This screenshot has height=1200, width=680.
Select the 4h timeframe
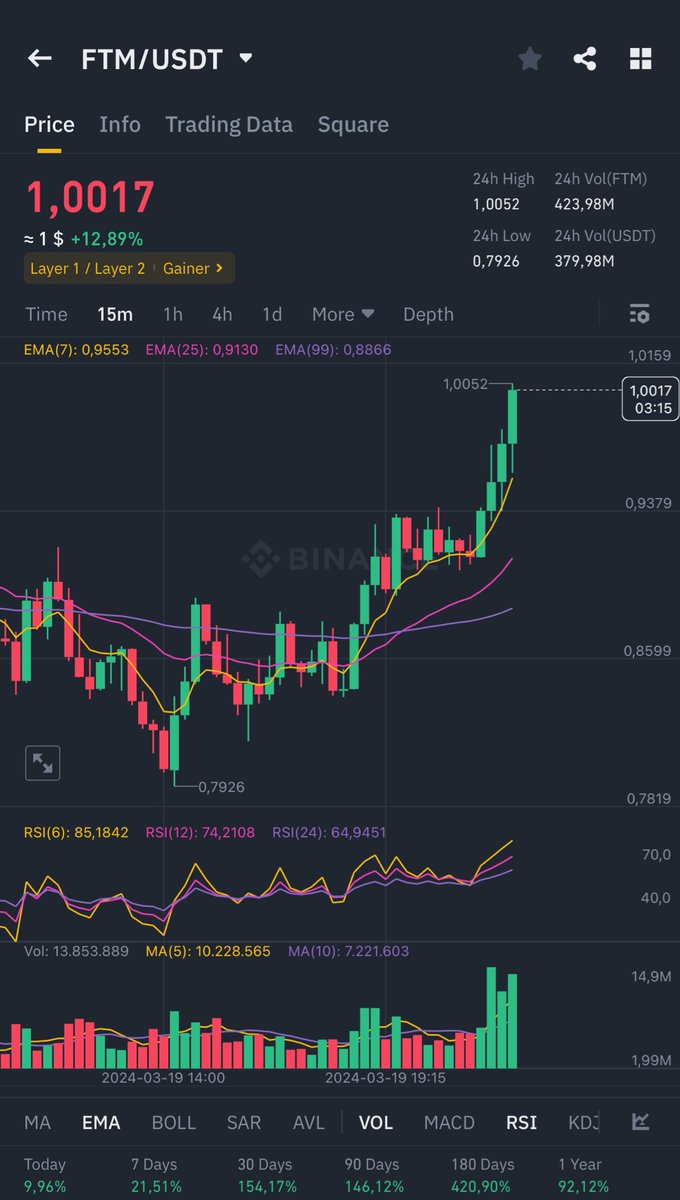[x=222, y=314]
